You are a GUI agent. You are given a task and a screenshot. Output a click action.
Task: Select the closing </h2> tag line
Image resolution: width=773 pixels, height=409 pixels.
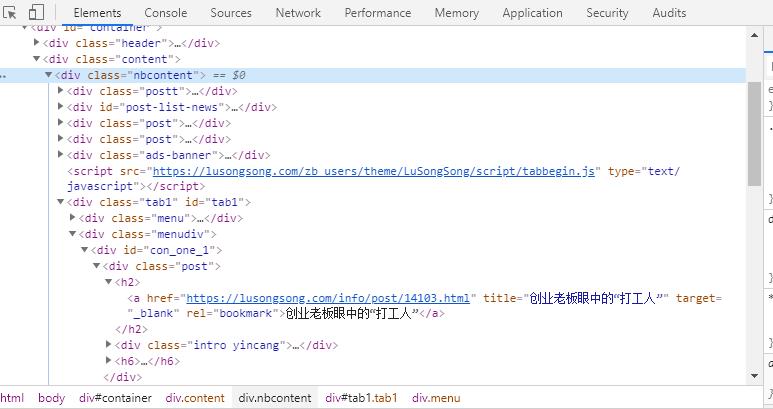pos(132,329)
